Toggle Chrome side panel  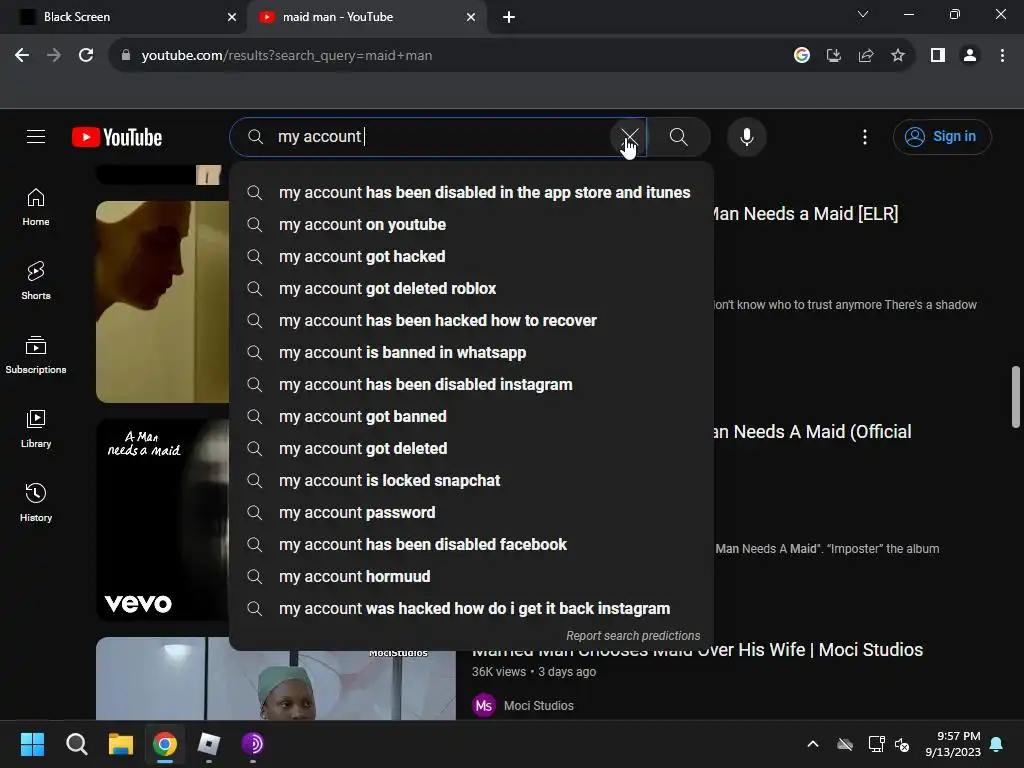(x=938, y=56)
